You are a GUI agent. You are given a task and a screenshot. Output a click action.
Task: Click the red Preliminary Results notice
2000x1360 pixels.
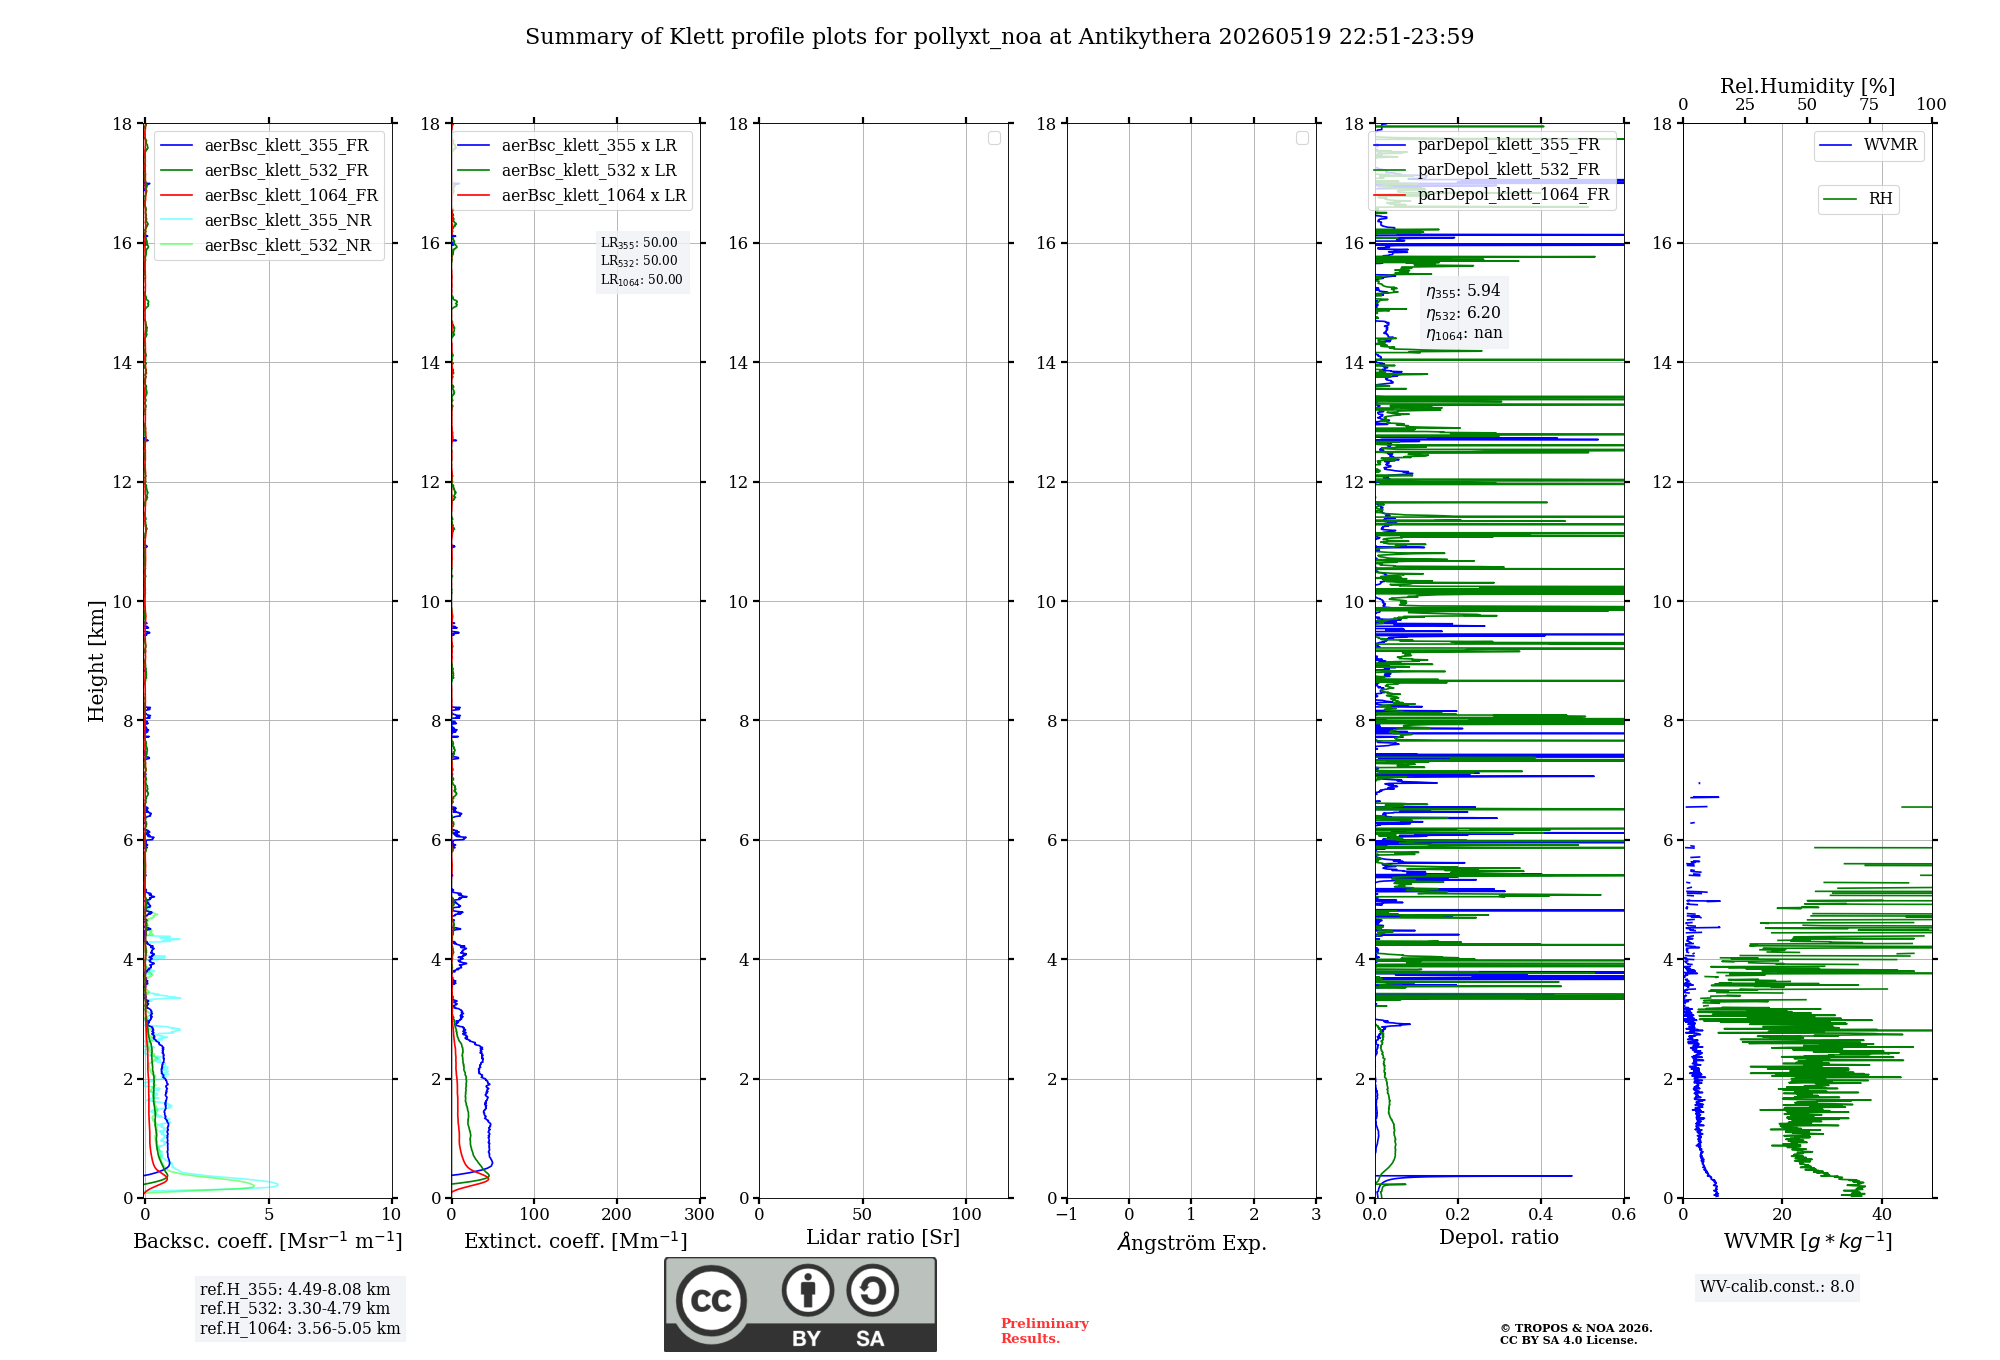(x=1045, y=1331)
